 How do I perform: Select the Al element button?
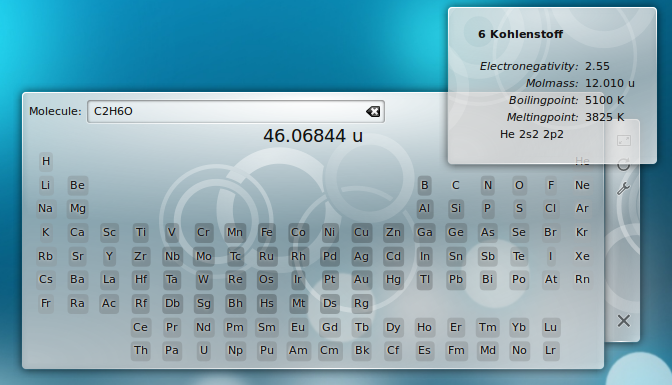tap(424, 208)
